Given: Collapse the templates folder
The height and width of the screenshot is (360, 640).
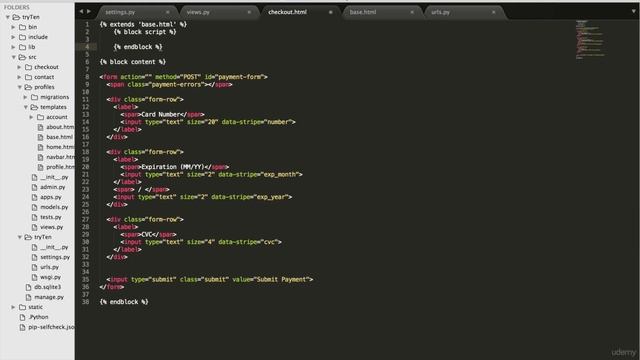Looking at the screenshot, I should pyautogui.click(x=25, y=107).
